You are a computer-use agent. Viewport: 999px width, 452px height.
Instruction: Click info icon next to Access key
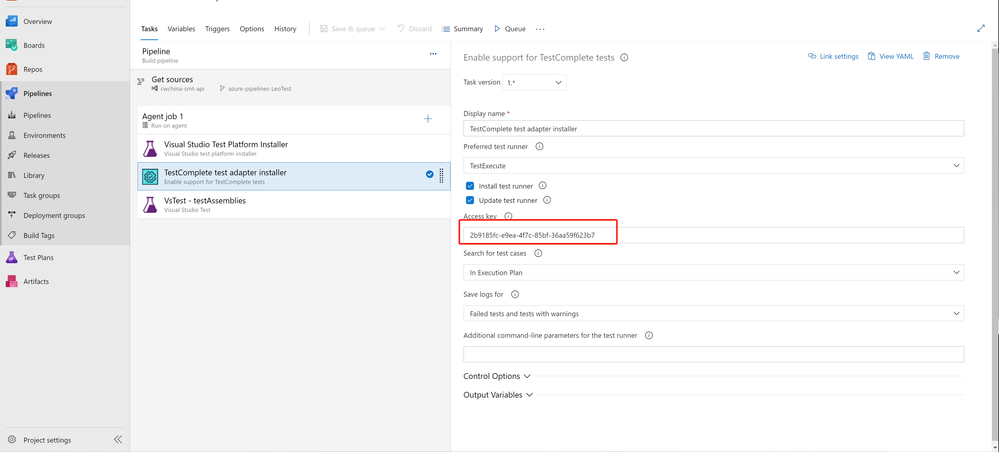point(508,216)
